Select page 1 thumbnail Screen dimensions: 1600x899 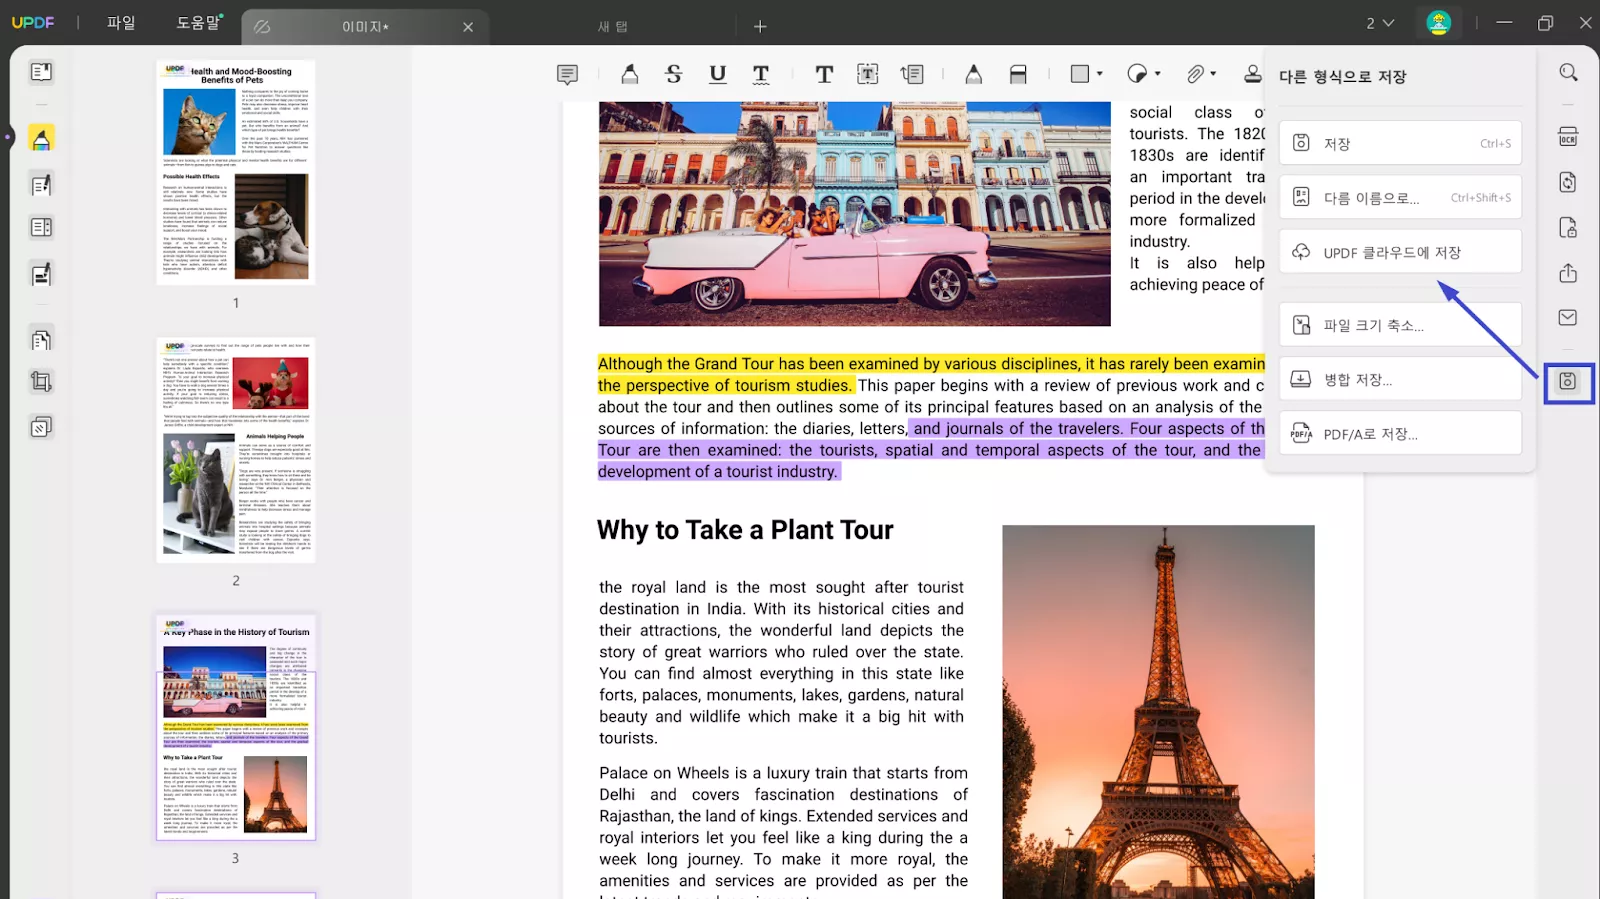point(236,172)
